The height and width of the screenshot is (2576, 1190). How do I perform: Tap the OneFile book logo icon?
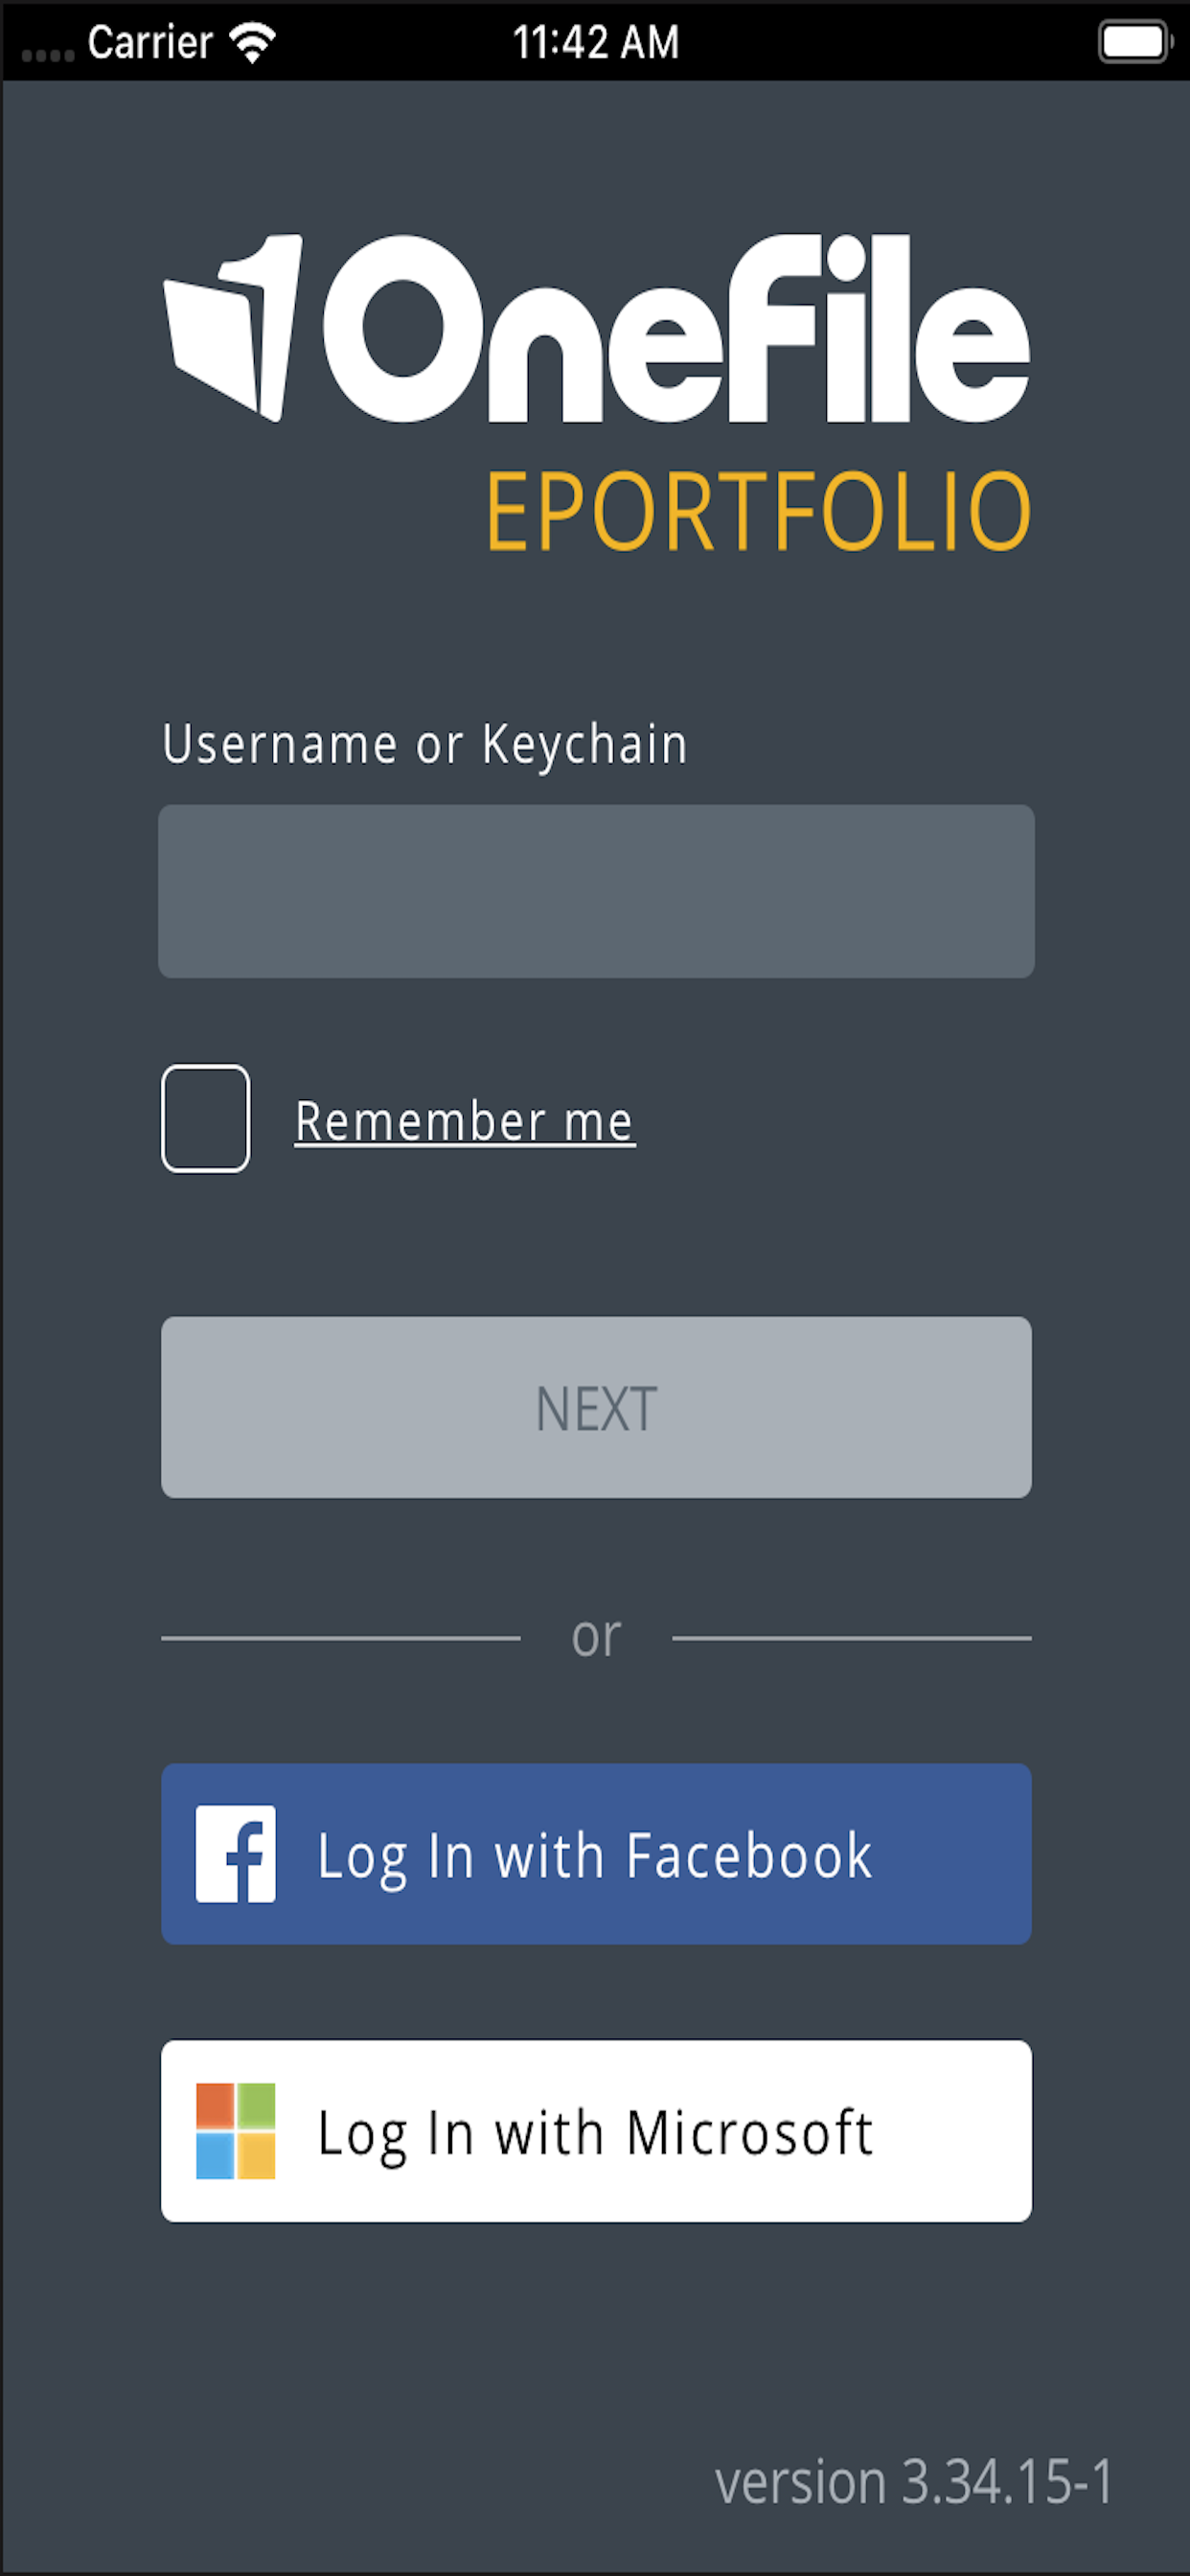(233, 328)
